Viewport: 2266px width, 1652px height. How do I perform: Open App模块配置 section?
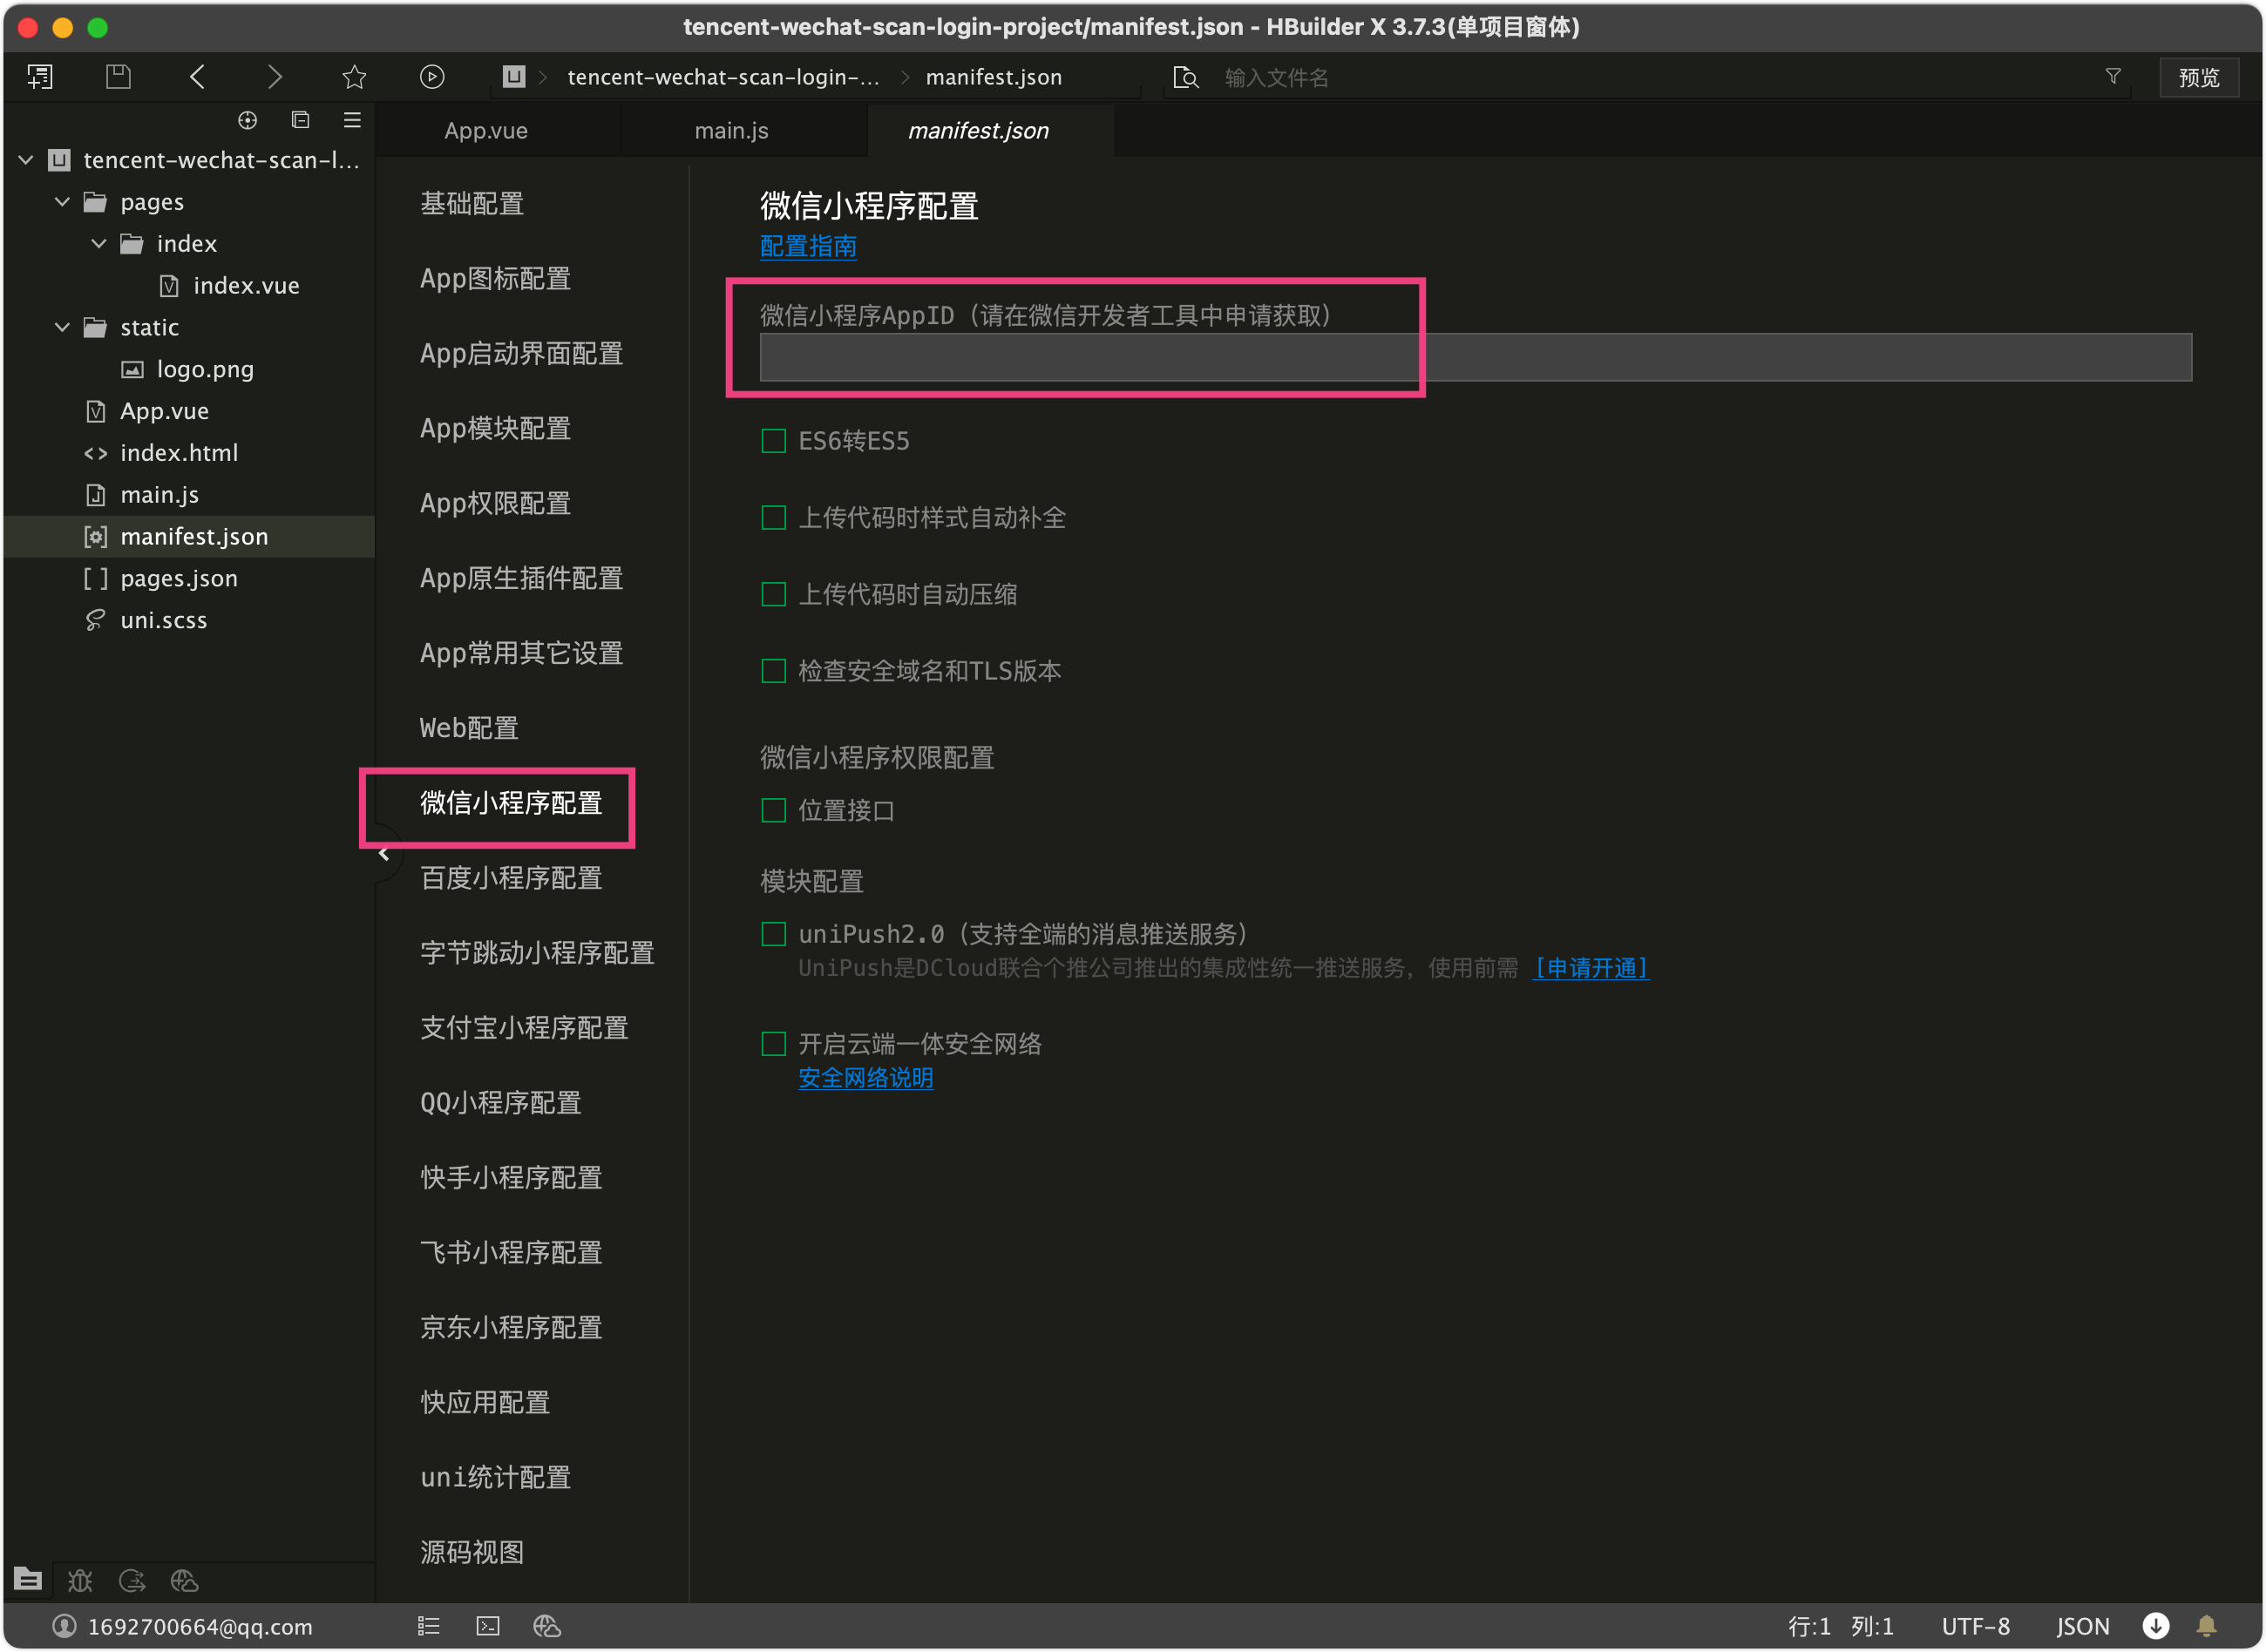tap(495, 429)
